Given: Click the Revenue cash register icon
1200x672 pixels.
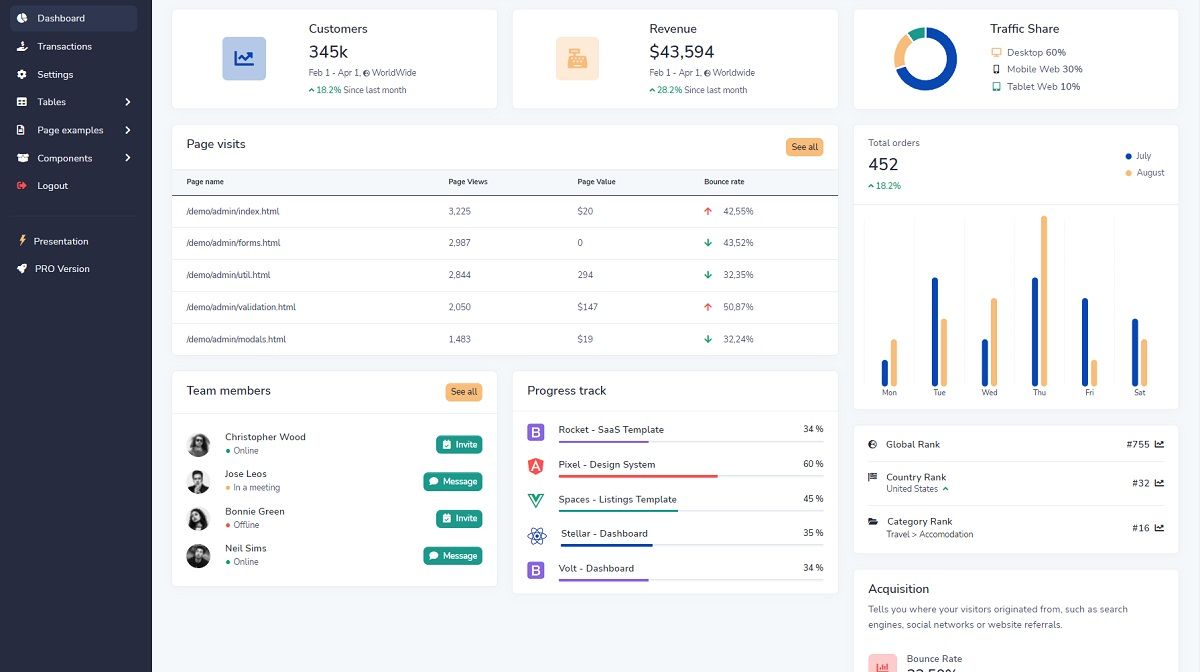Looking at the screenshot, I should (578, 57).
